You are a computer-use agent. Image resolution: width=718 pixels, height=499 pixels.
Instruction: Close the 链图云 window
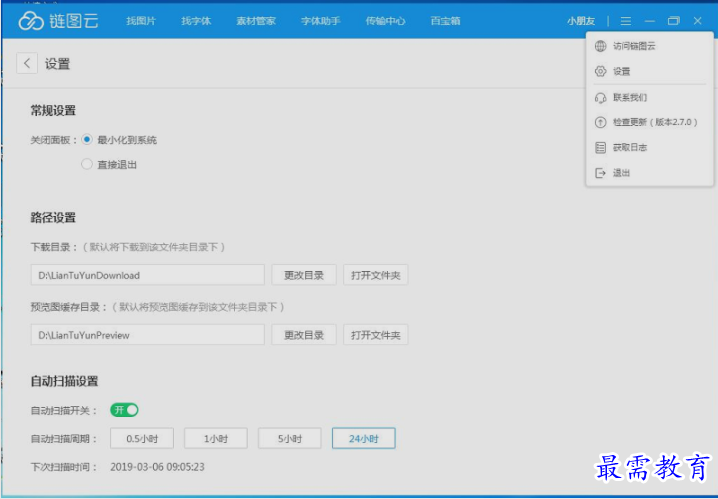(697, 21)
